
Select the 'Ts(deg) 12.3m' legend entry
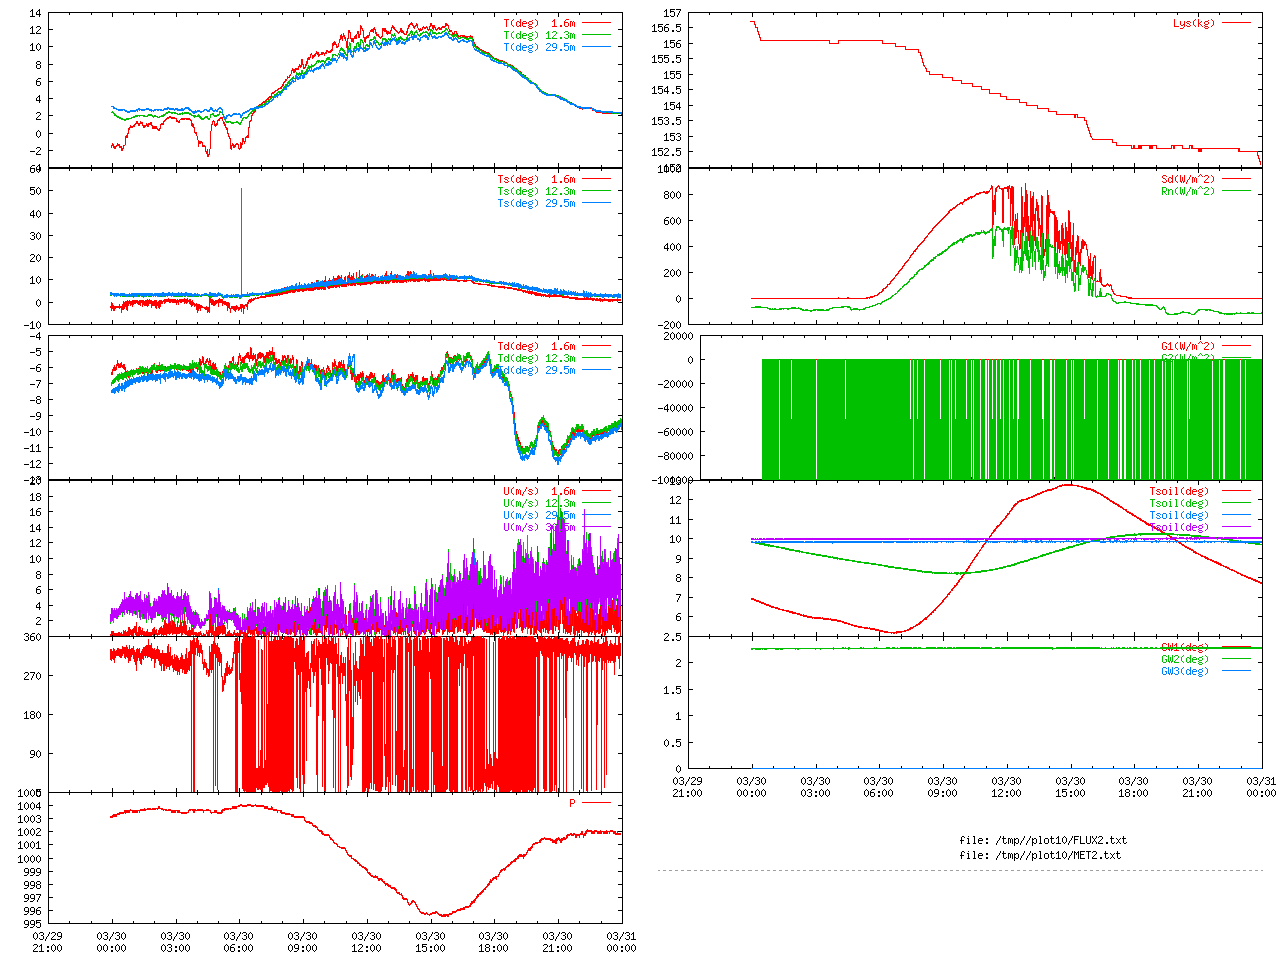coord(537,191)
